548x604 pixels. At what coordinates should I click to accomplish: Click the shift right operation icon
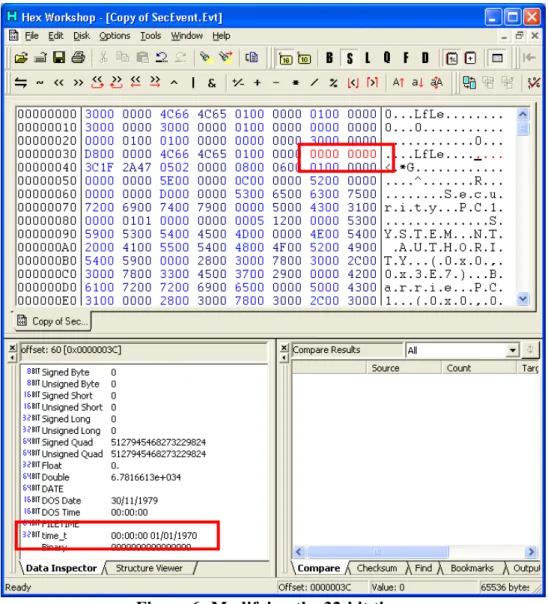click(78, 82)
